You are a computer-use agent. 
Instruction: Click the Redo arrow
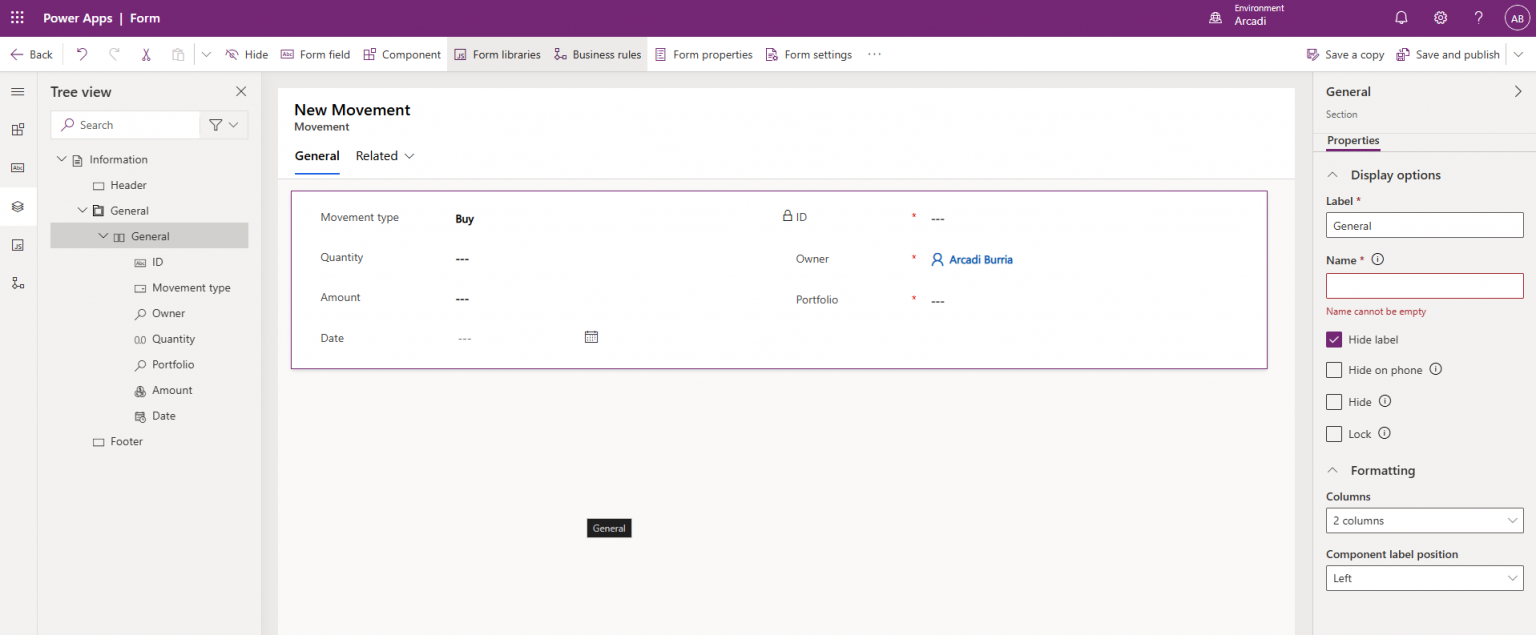[x=114, y=54]
